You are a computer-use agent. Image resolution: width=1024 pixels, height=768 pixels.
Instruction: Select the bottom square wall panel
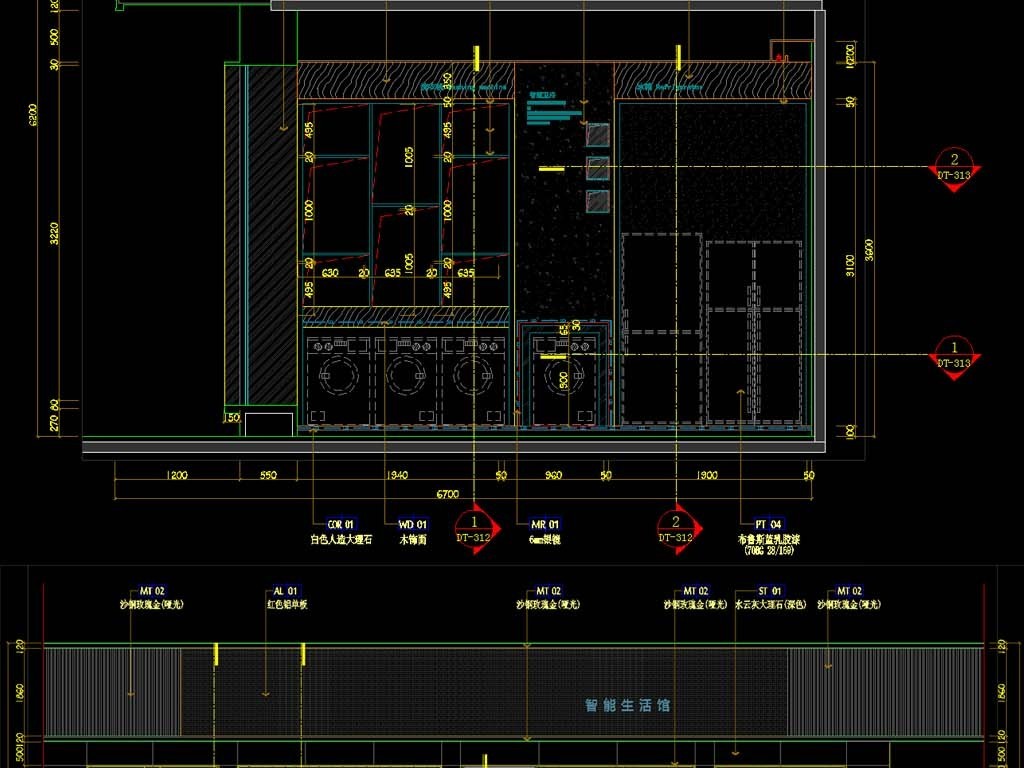tap(598, 200)
